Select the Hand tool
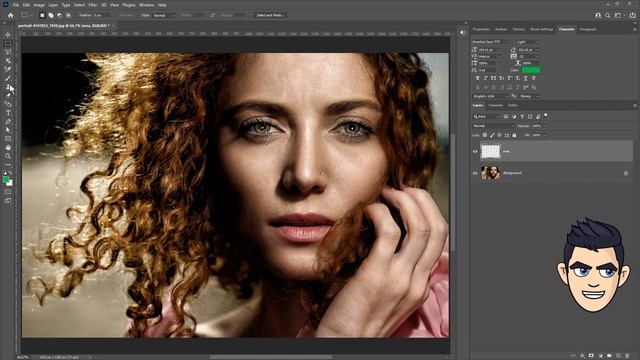This screenshot has width=640, height=360. 8,147
